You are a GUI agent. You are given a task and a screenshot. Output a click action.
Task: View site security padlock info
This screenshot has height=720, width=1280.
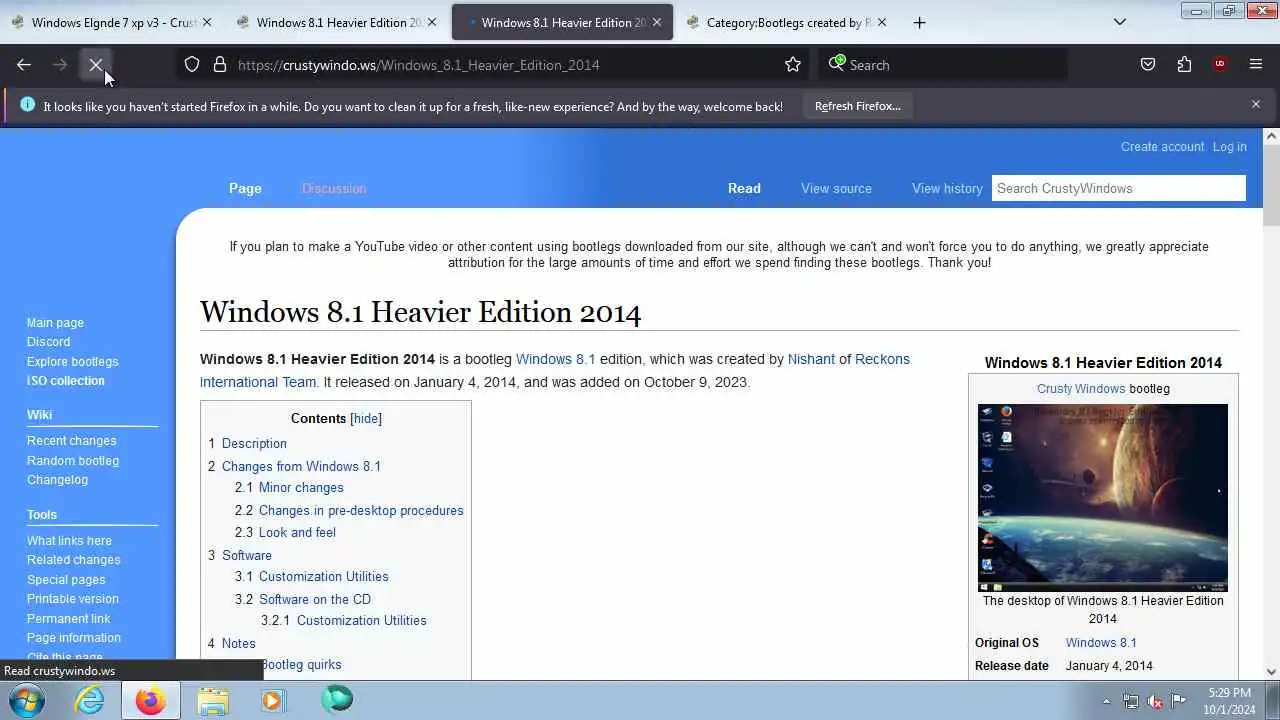tap(220, 65)
